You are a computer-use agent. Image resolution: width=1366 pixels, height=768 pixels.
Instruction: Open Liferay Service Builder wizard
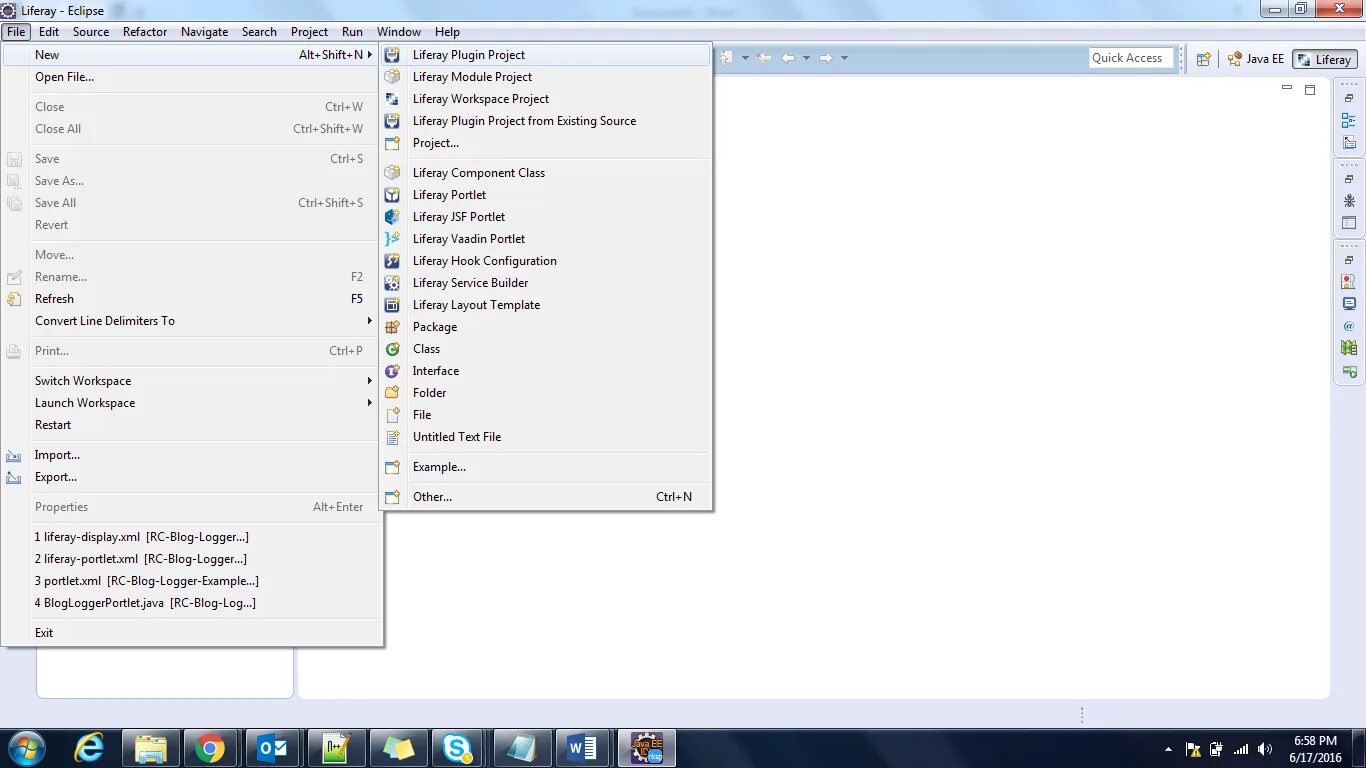545,283
